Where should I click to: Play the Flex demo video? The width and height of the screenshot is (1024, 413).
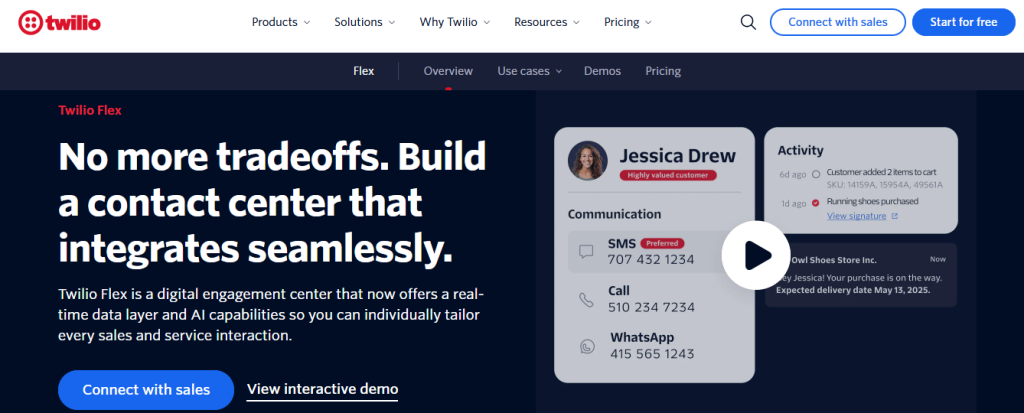click(x=756, y=256)
